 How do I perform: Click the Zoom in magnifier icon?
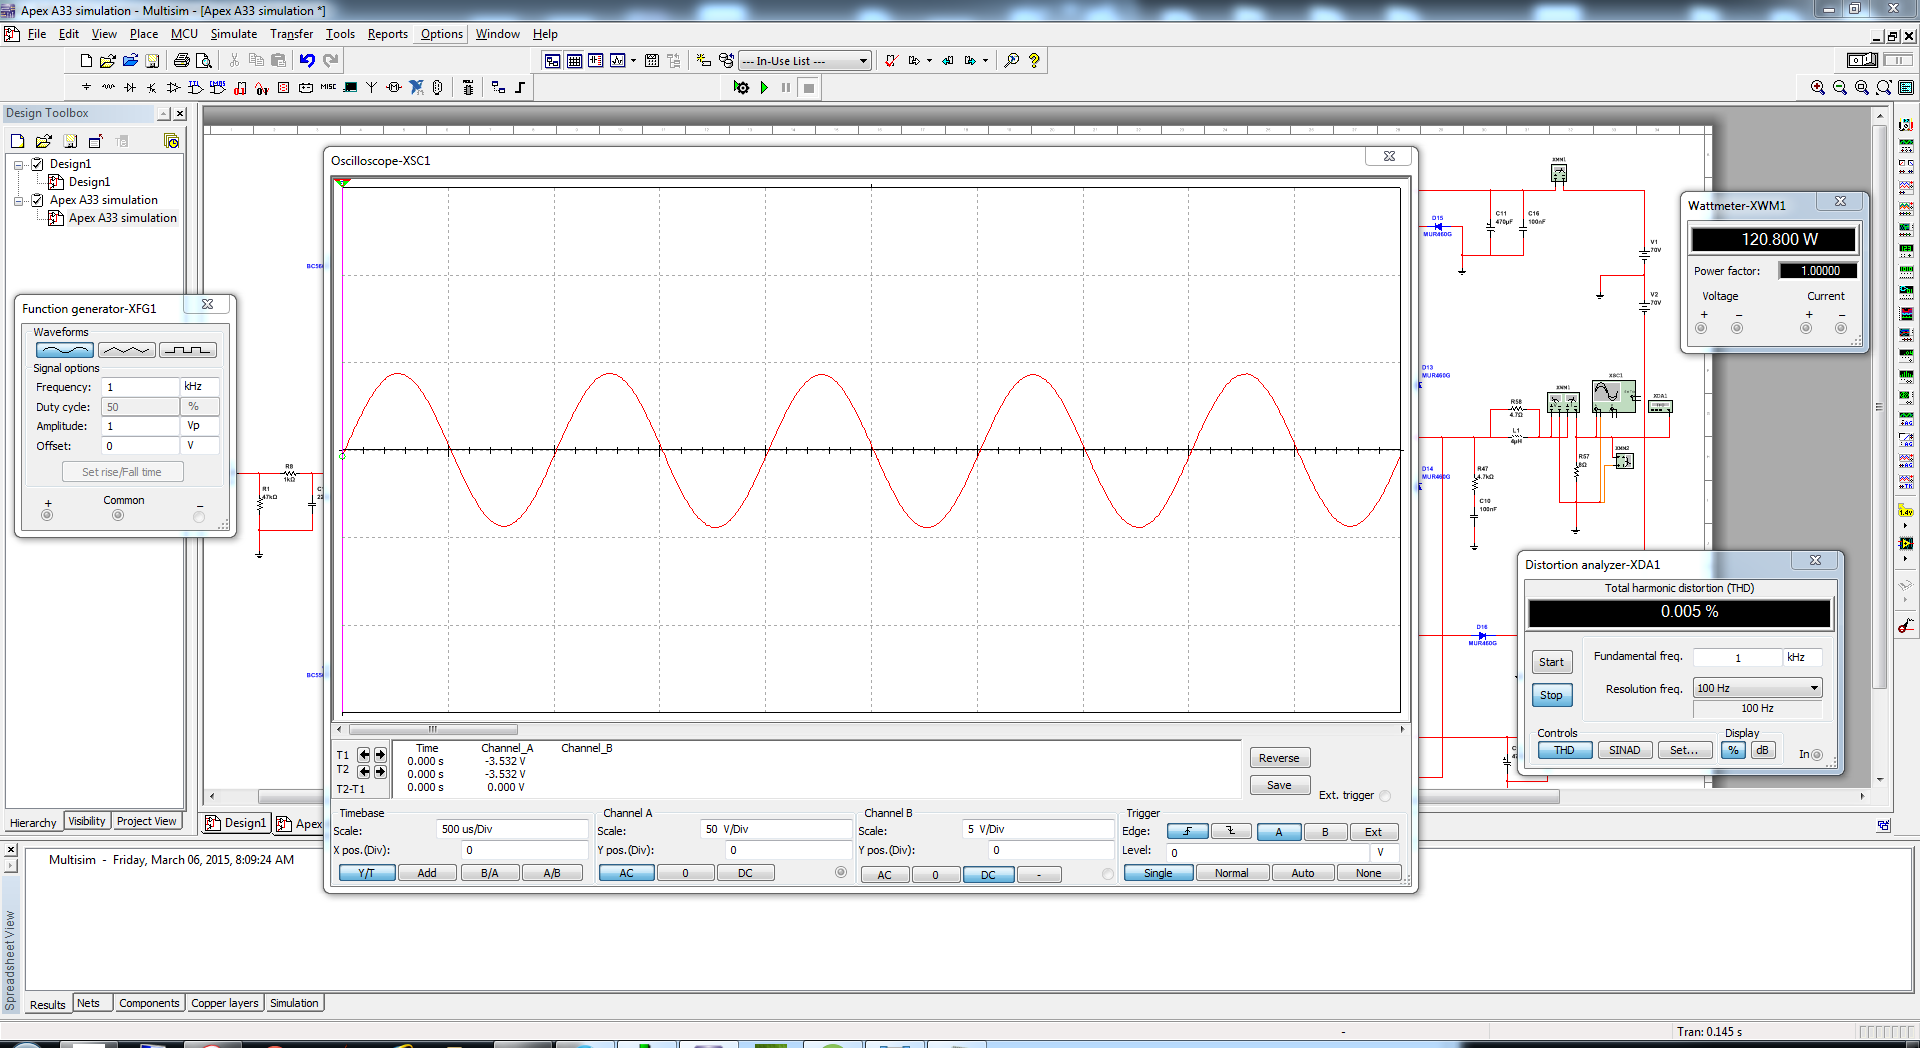click(x=1818, y=88)
